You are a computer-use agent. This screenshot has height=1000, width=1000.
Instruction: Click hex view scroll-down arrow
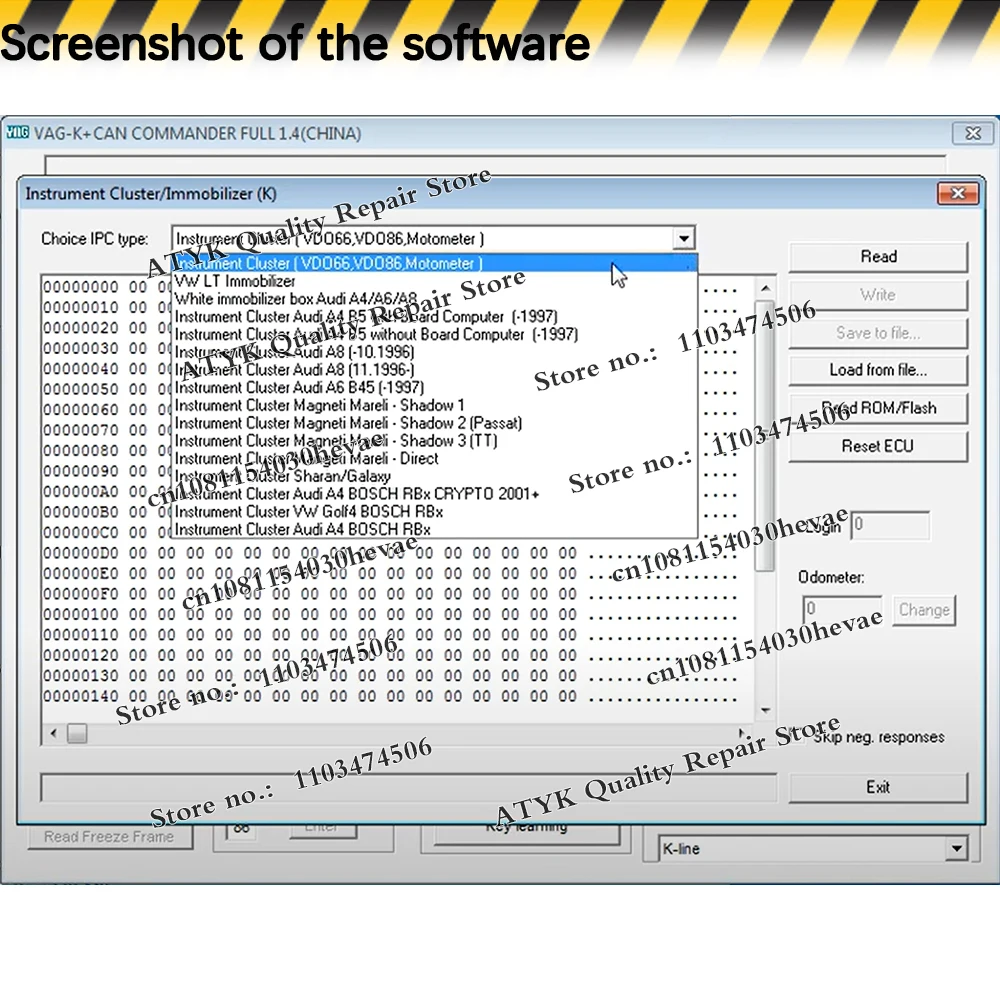(765, 710)
